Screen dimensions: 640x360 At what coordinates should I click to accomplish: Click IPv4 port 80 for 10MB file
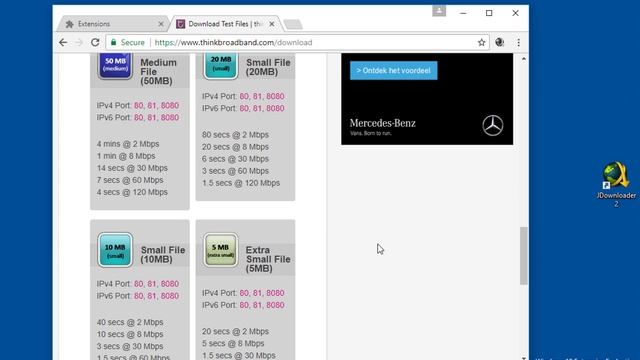coord(139,284)
